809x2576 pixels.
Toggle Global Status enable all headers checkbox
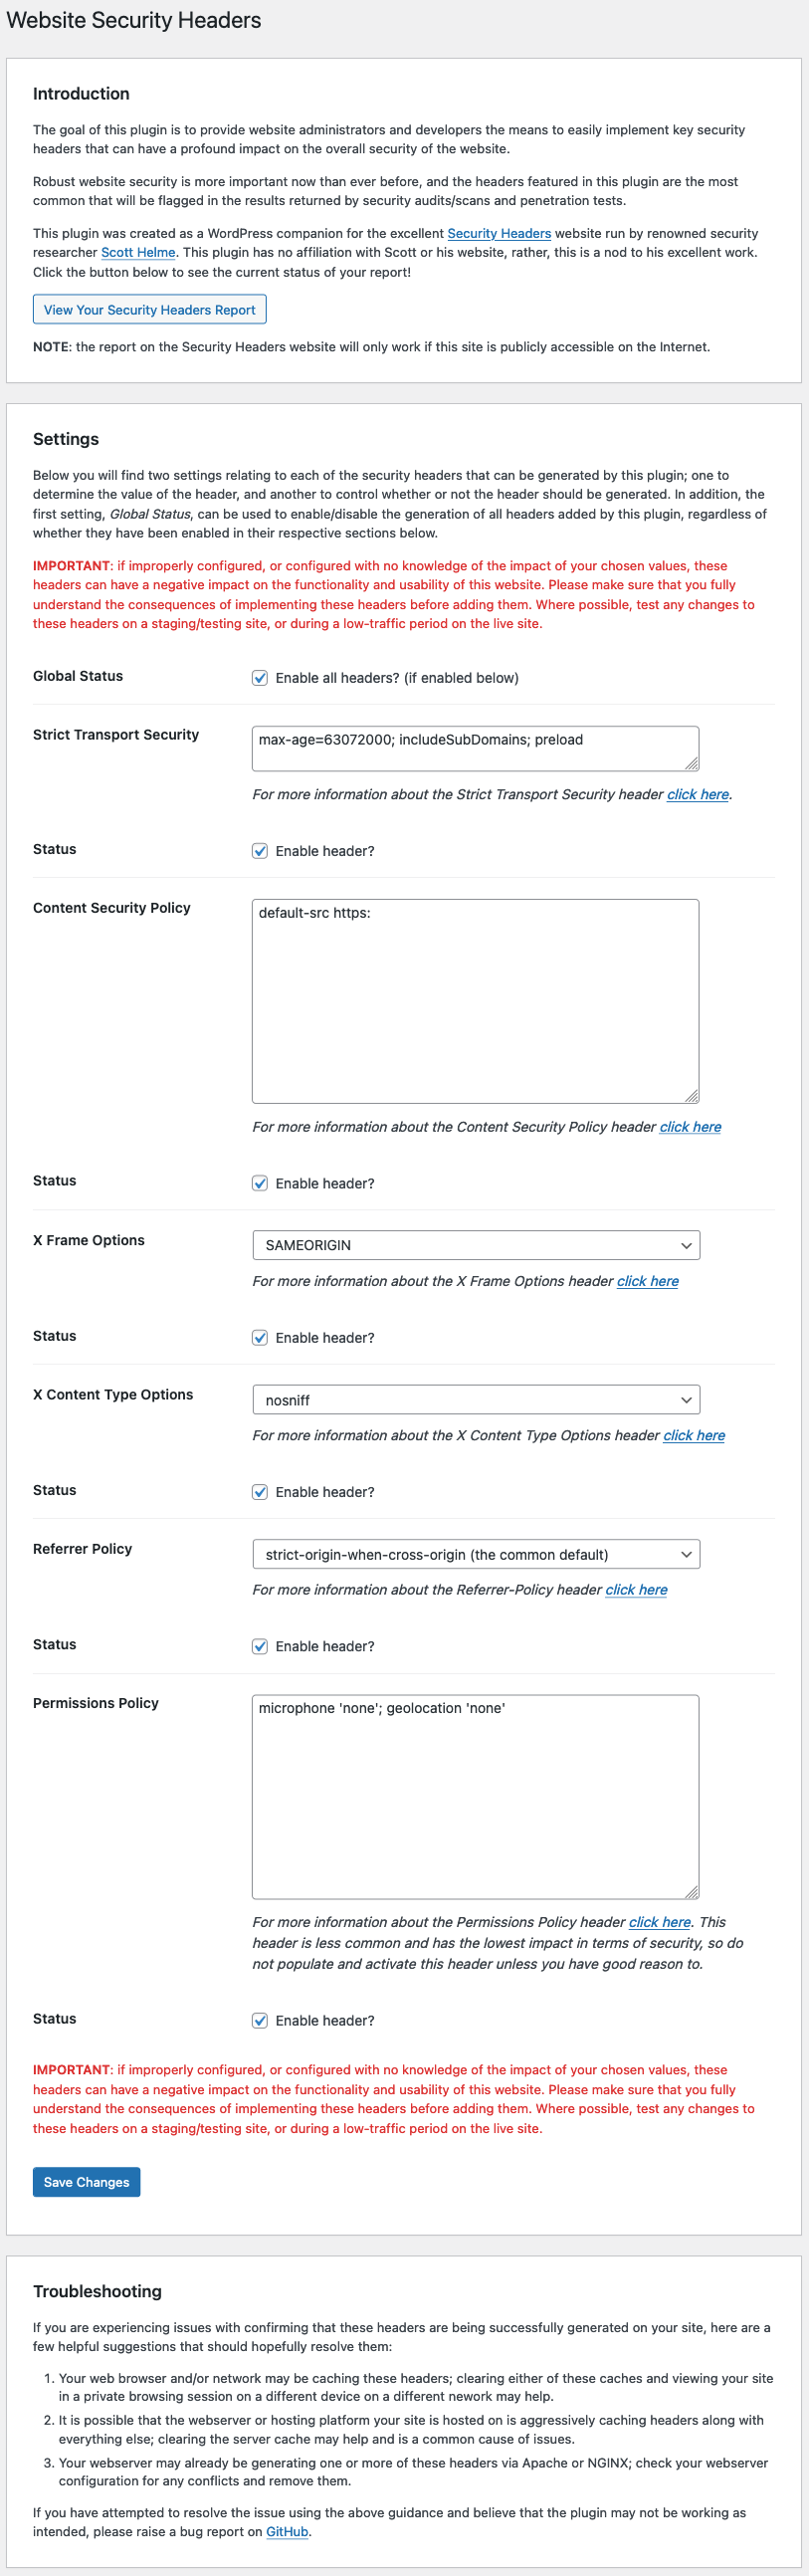point(260,678)
